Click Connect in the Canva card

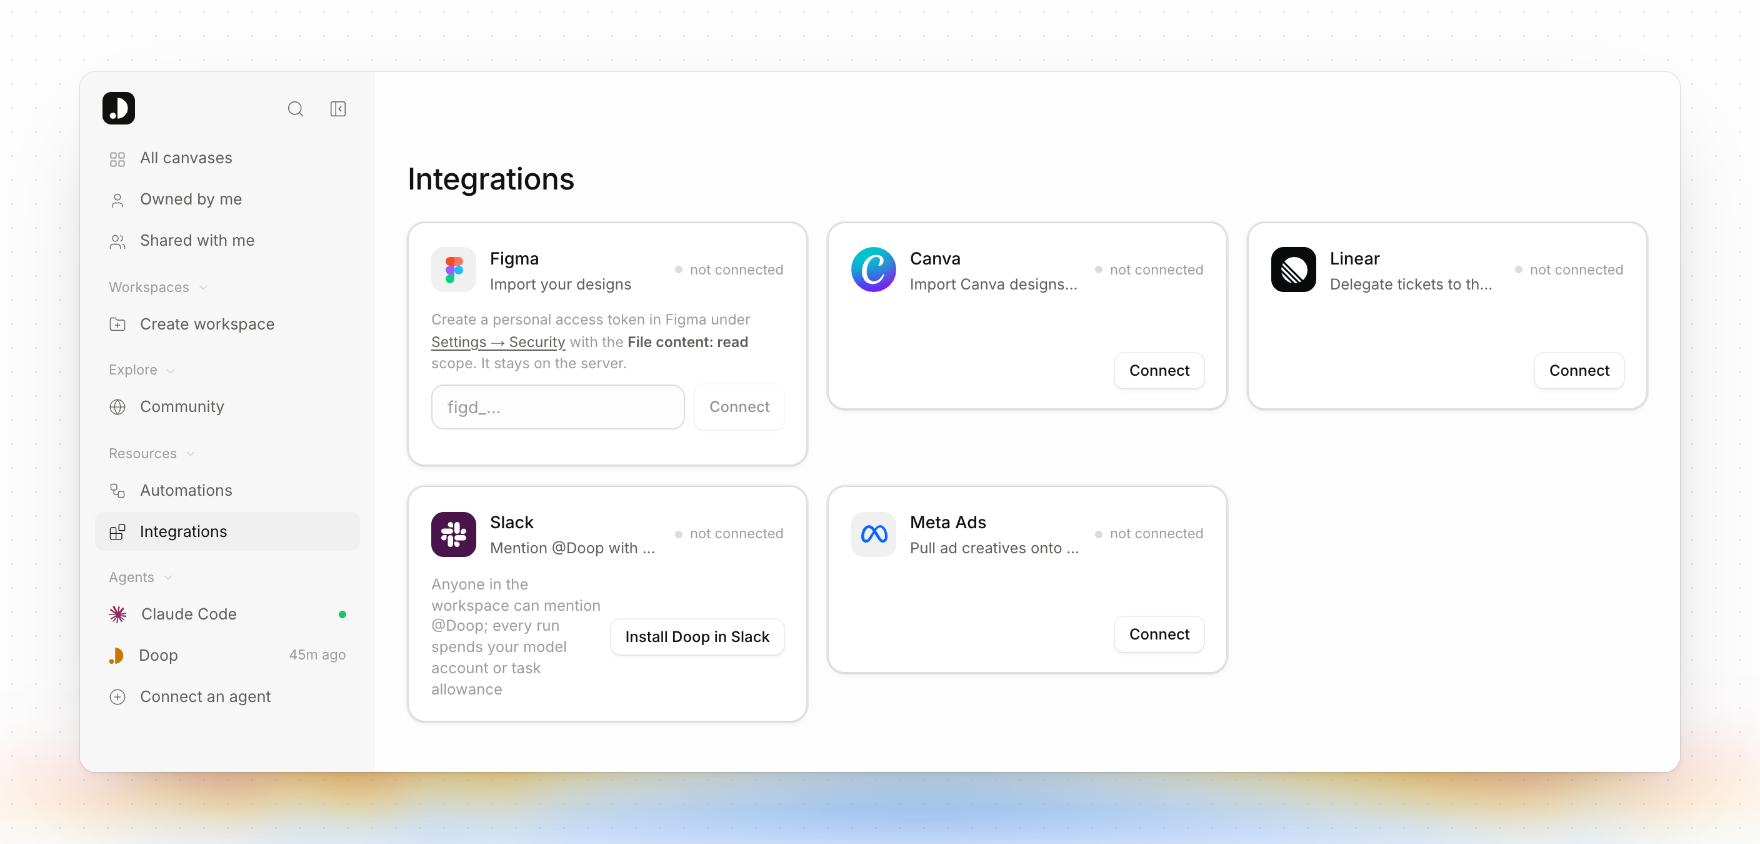tap(1159, 370)
